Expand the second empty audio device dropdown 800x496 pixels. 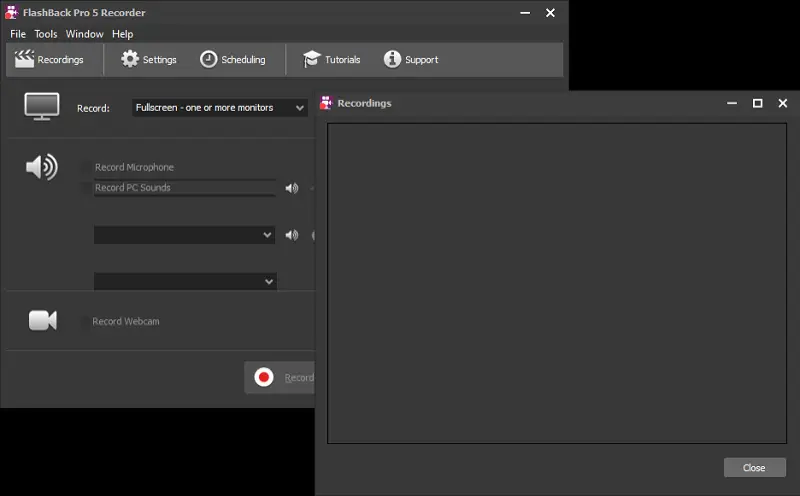(x=185, y=281)
